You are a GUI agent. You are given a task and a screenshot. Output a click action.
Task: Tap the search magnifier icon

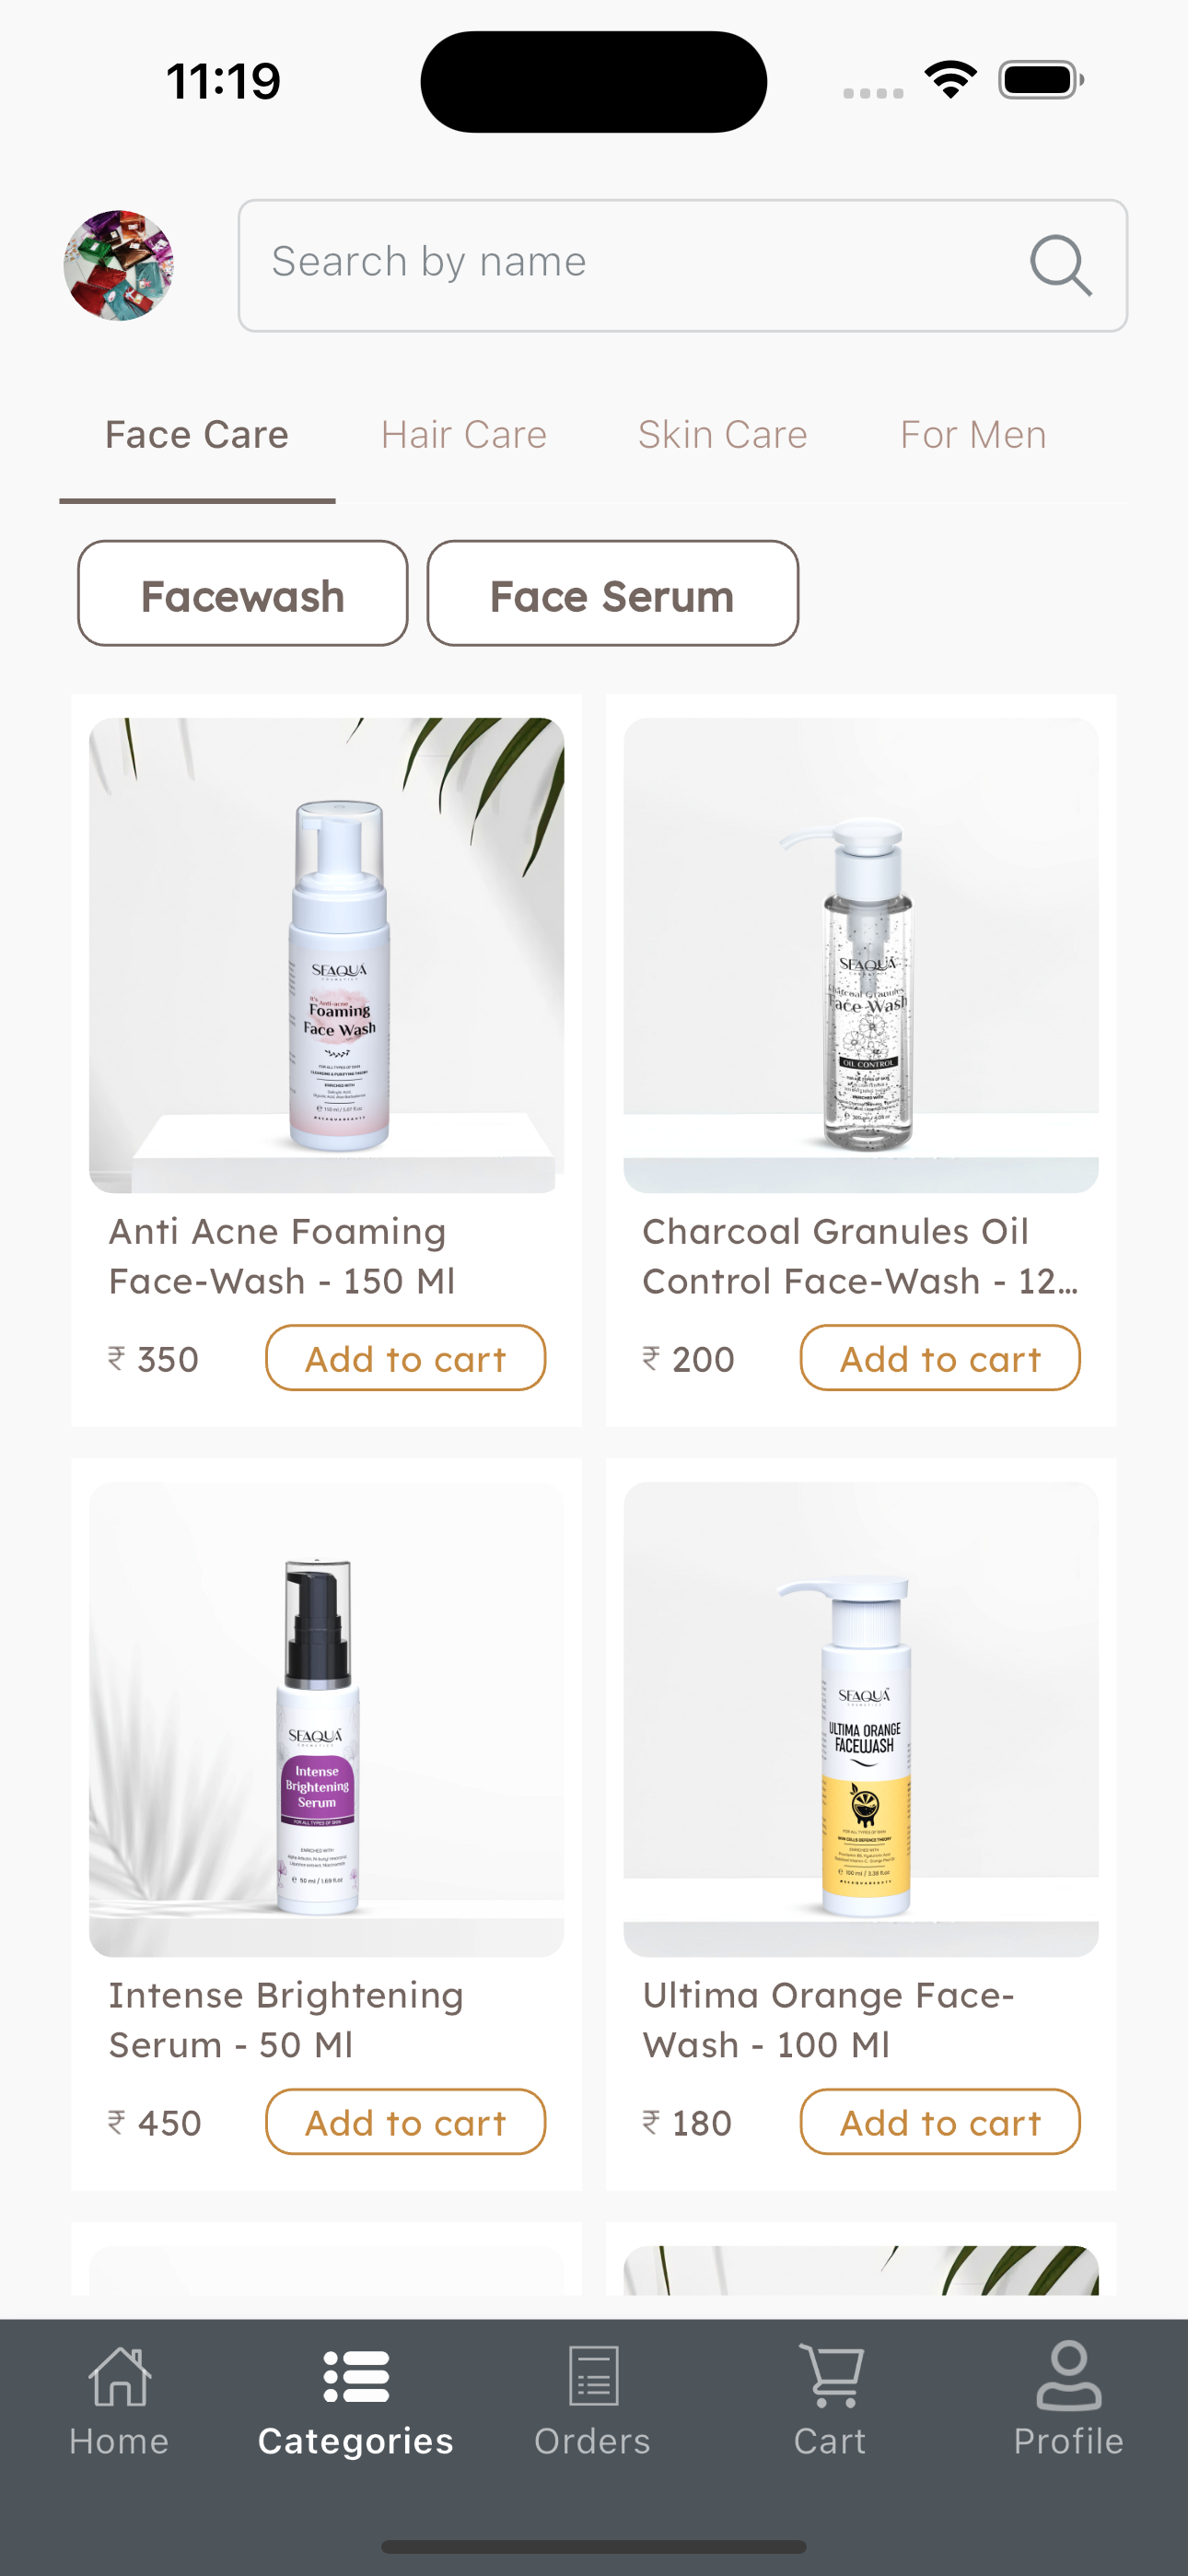(1060, 265)
